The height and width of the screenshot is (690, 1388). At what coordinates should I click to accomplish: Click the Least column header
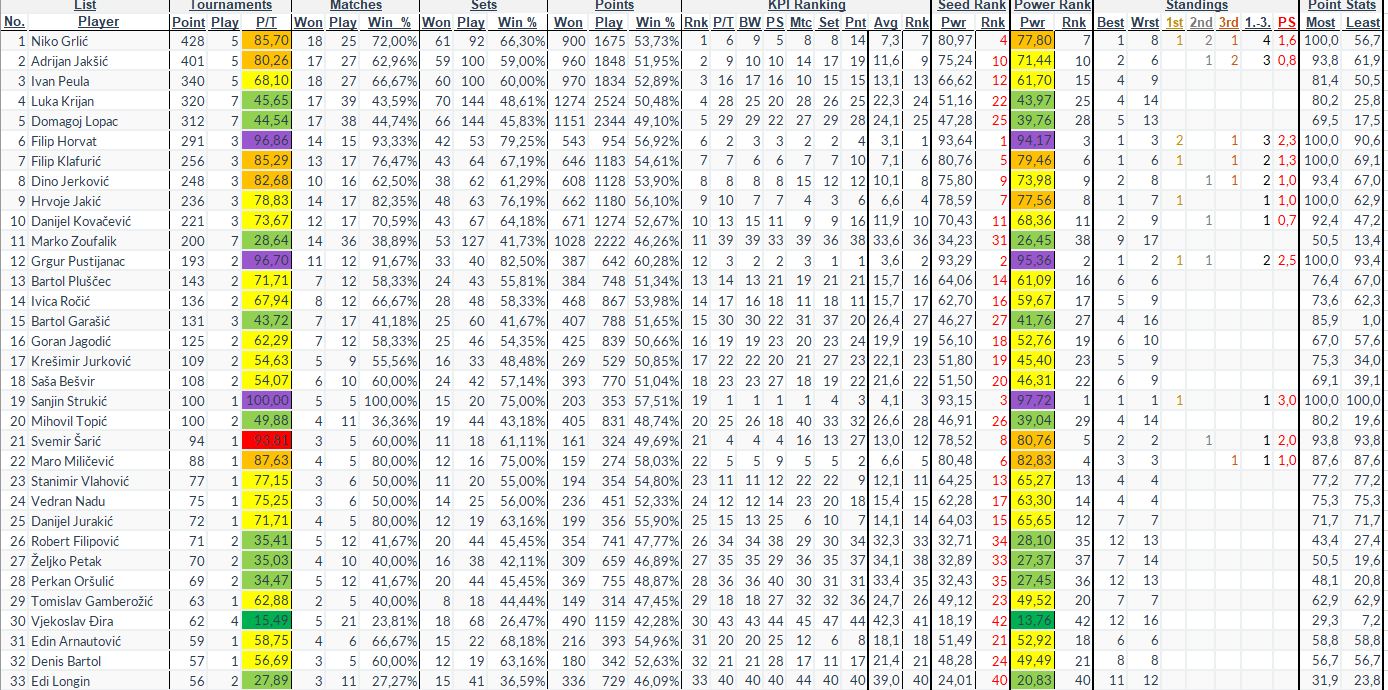(1363, 21)
